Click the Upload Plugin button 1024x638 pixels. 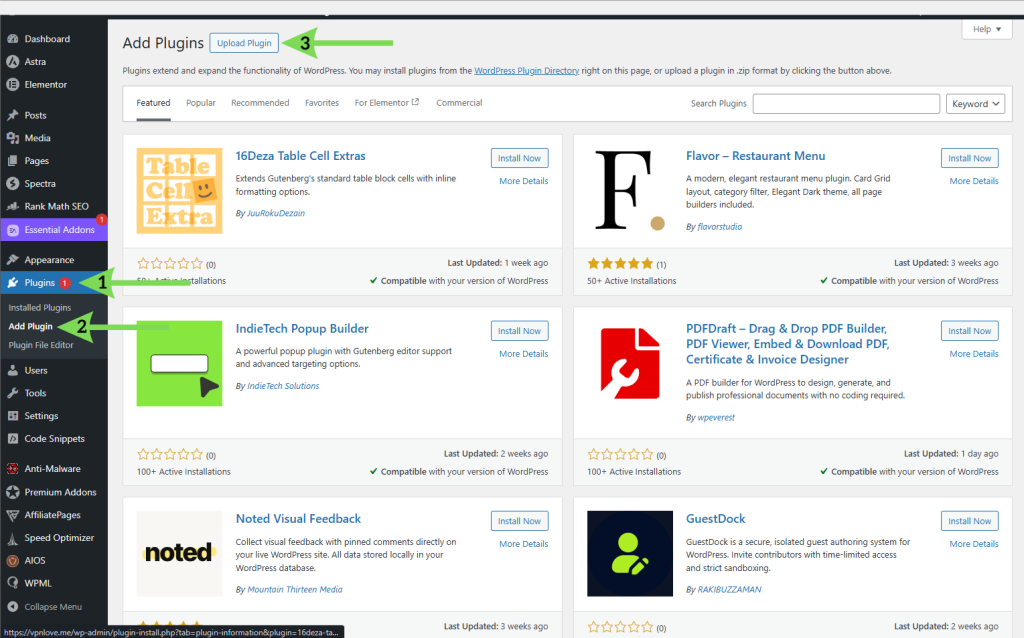click(244, 43)
